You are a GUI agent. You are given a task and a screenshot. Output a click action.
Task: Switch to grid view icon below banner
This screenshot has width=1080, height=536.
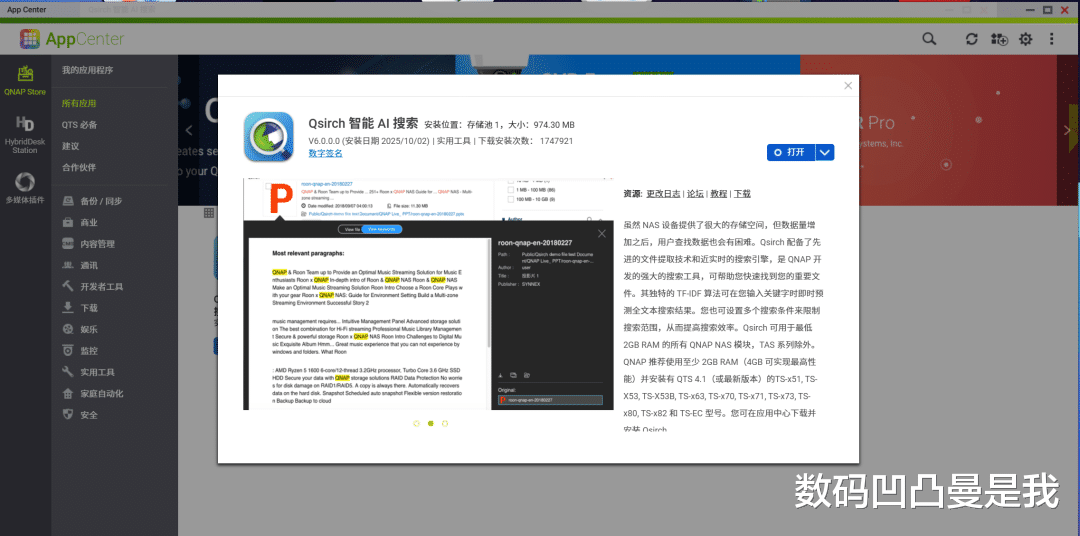coord(209,213)
